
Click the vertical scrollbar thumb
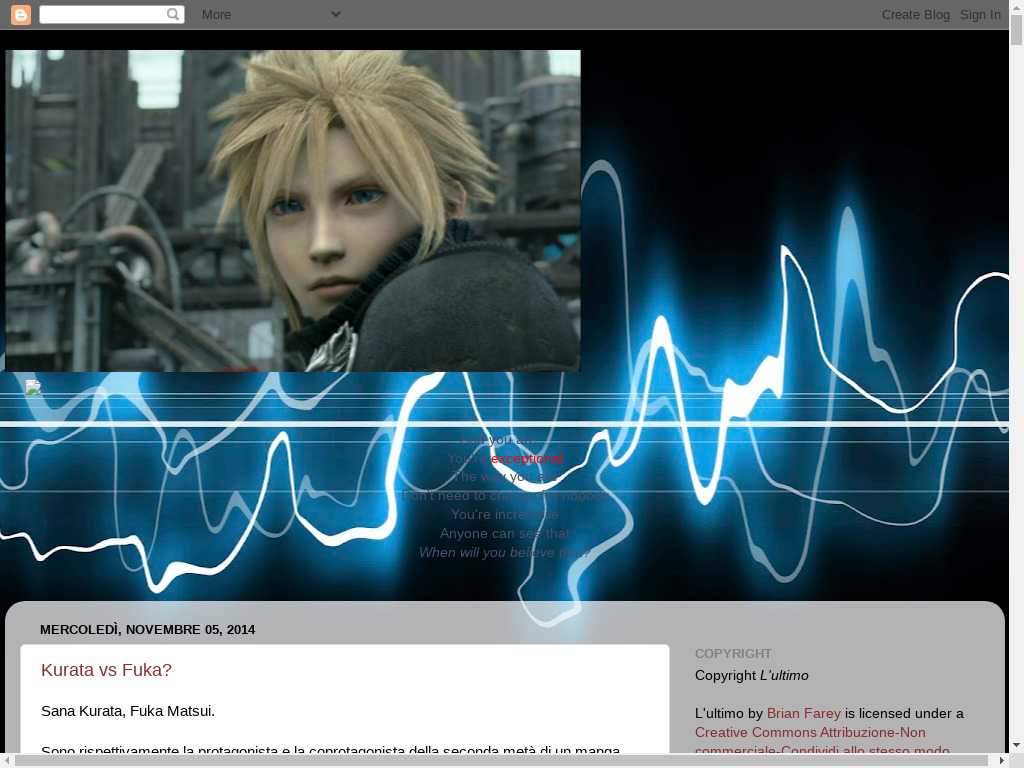1016,30
